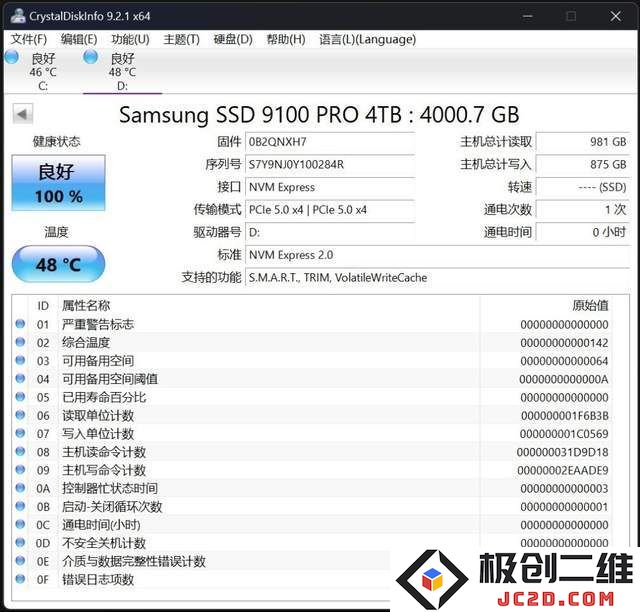Click the status dot for attribute 02 综合温度

point(20,342)
